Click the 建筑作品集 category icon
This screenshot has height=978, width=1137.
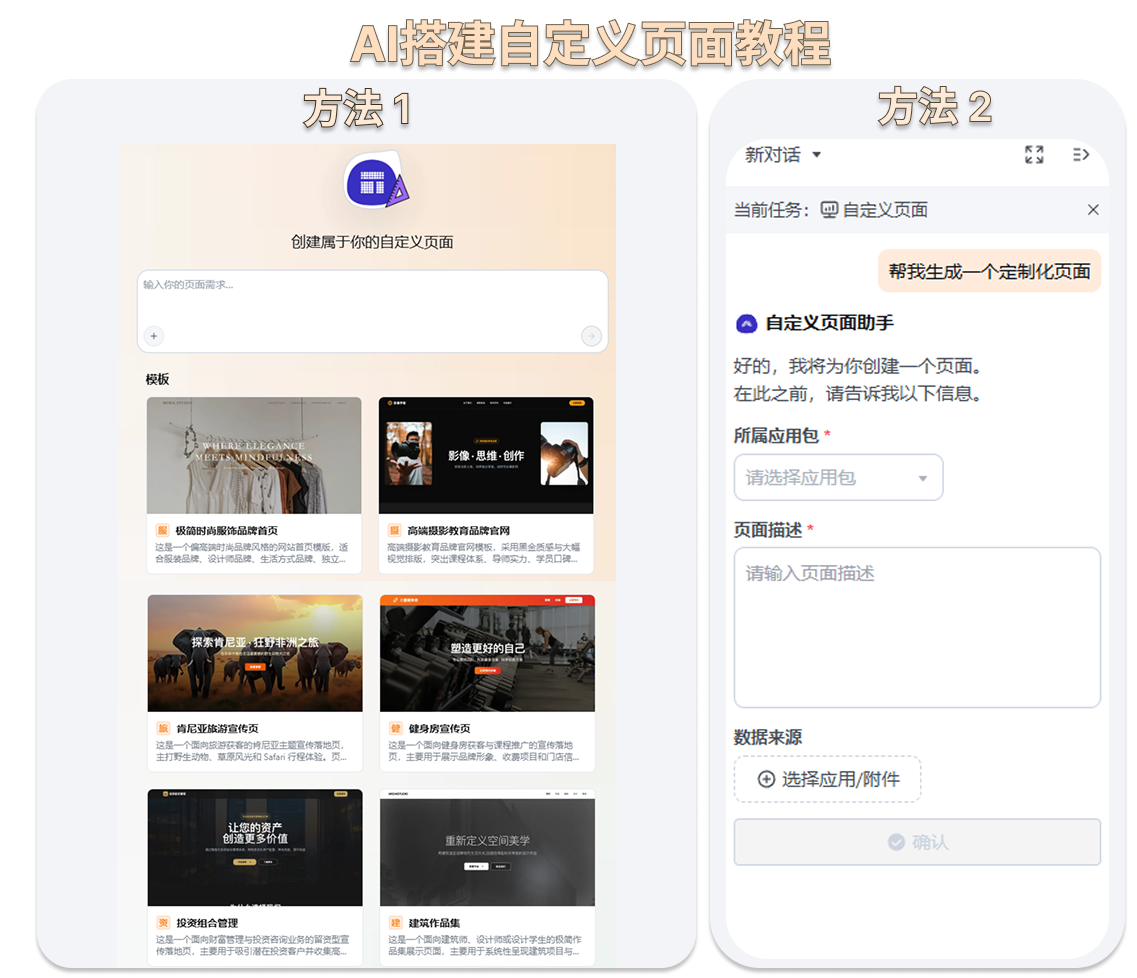[396, 922]
